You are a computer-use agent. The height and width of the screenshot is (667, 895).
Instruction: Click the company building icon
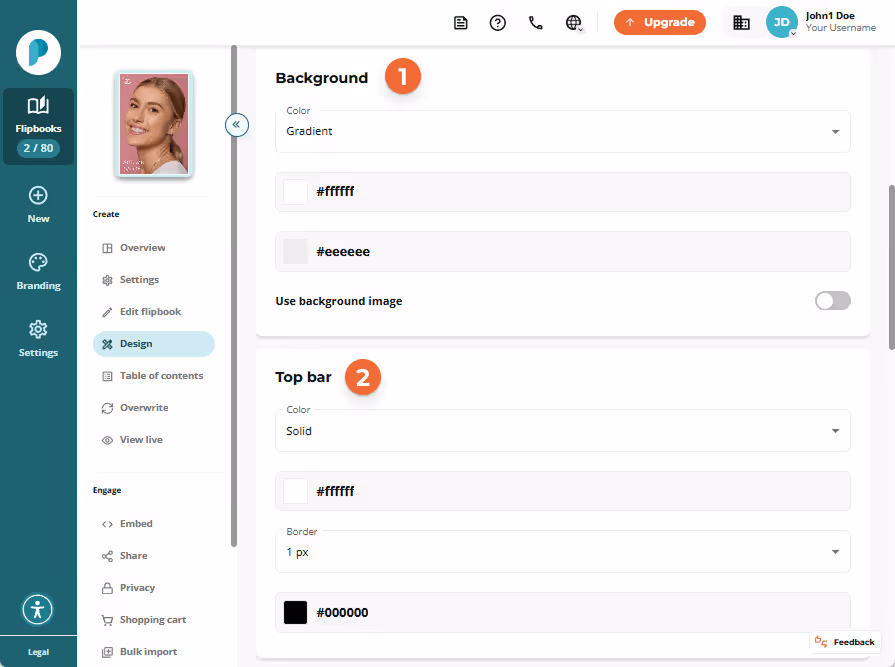tap(741, 23)
